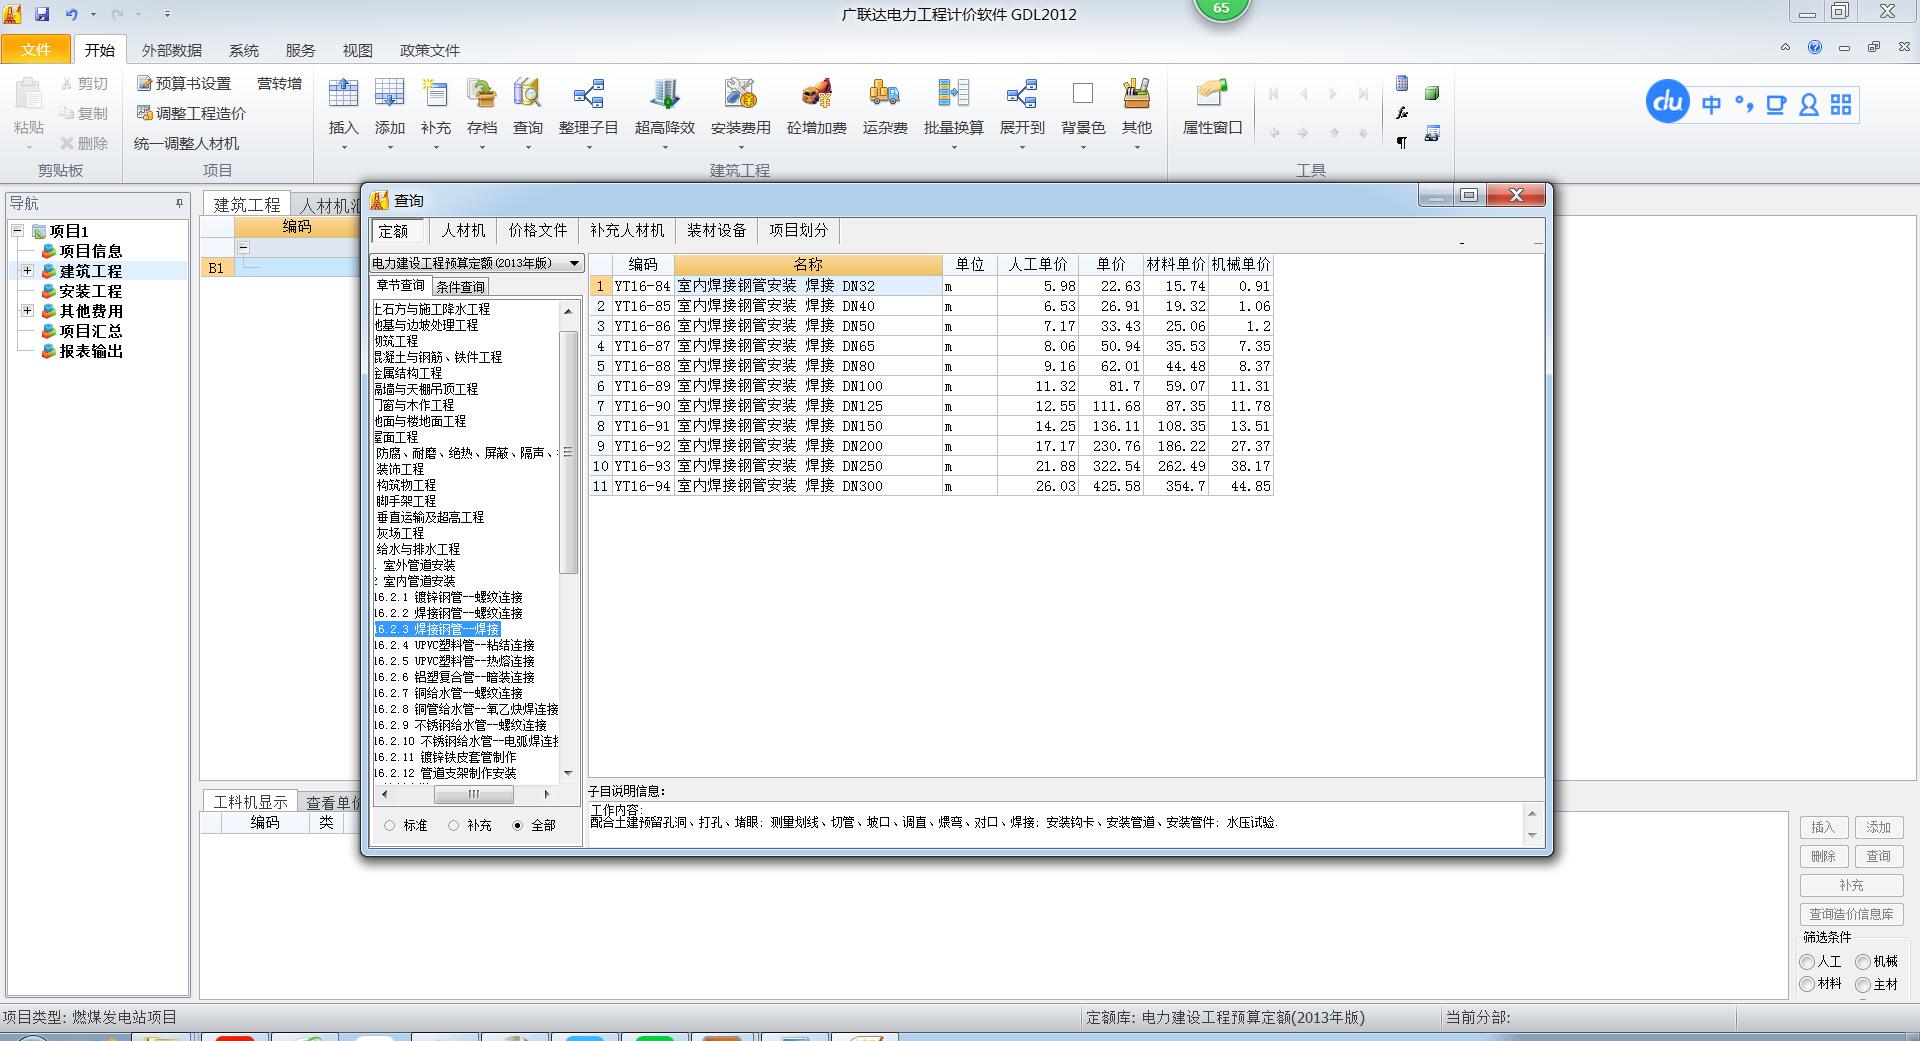Image resolution: width=1920 pixels, height=1041 pixels.
Task: Switch to 价格文件 tab in the 查询 dialog
Action: tap(538, 231)
